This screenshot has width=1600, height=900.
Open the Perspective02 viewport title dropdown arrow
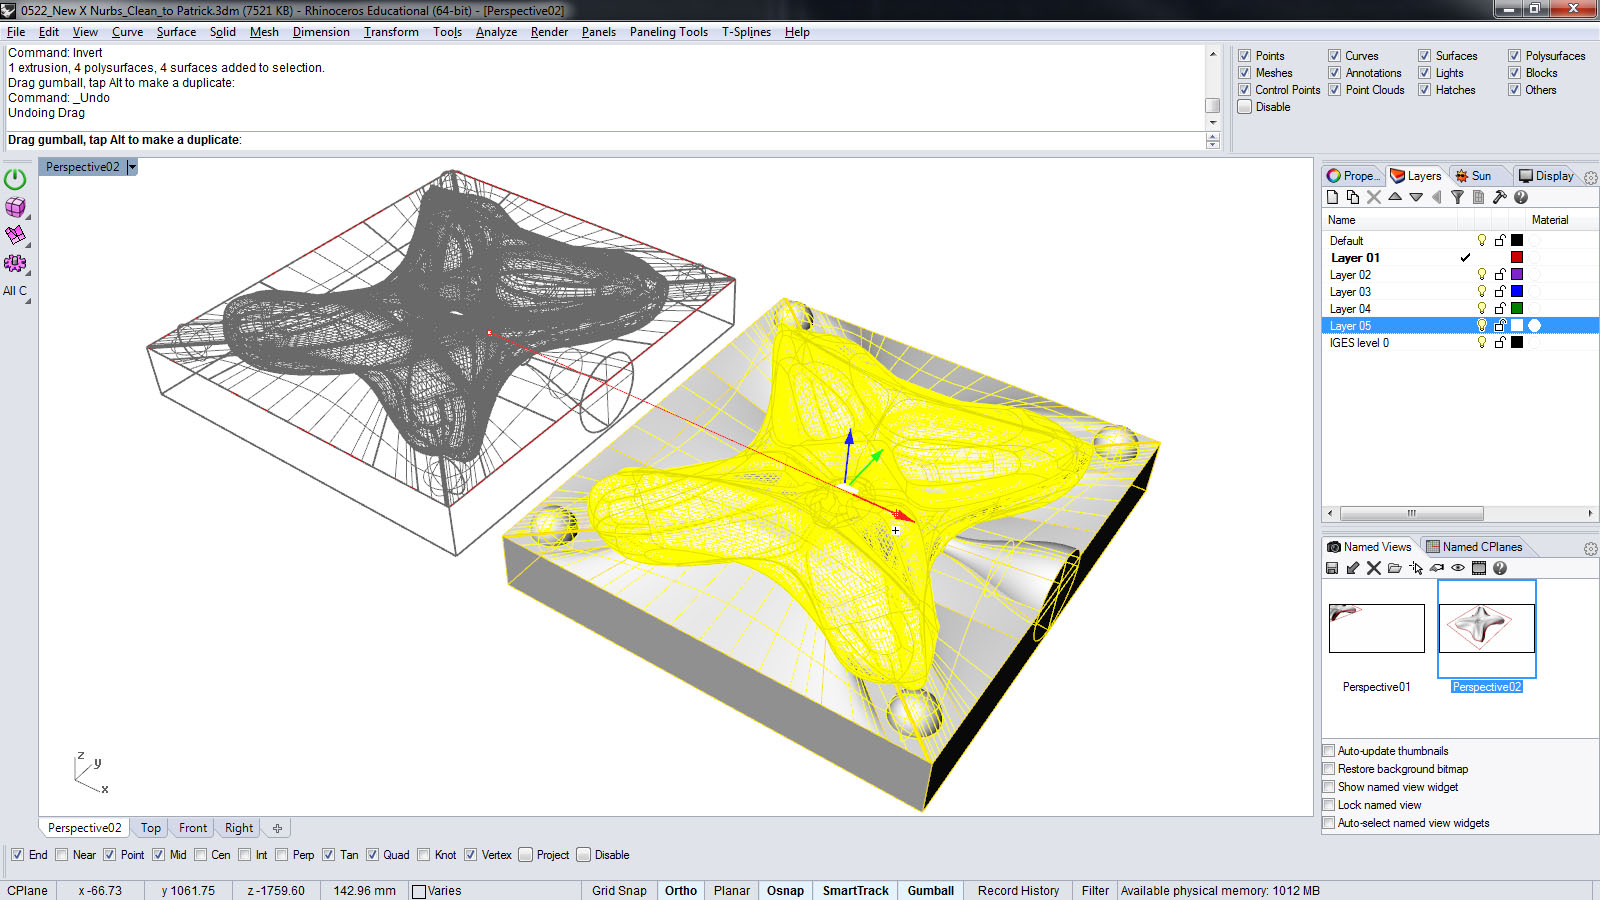tap(132, 167)
